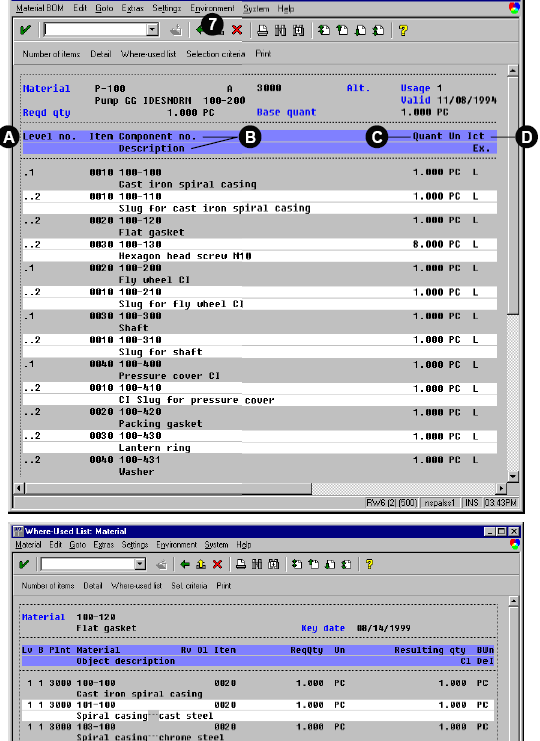Click grayed Save icon in Material BOM toolbar

pyautogui.click(x=176, y=31)
